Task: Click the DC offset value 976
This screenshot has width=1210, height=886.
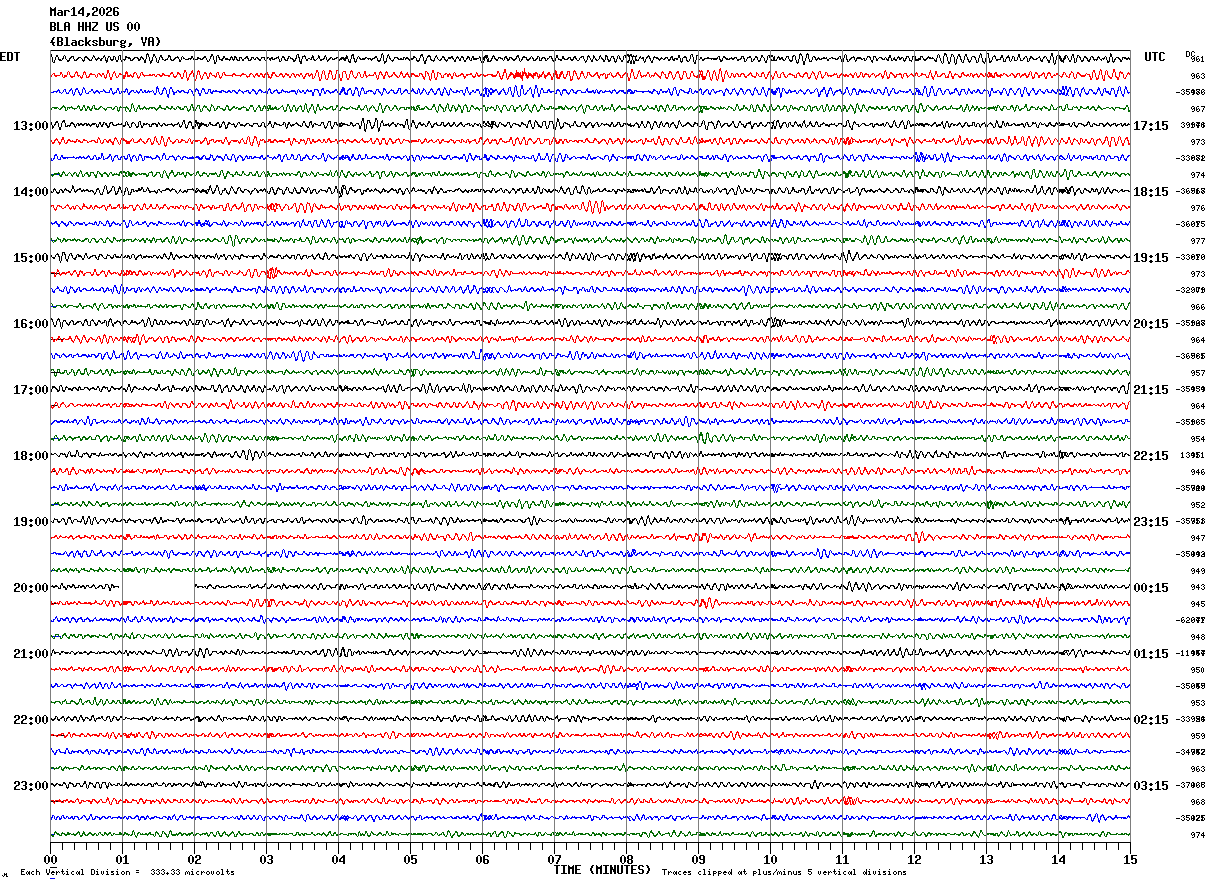Action: click(x=1197, y=208)
